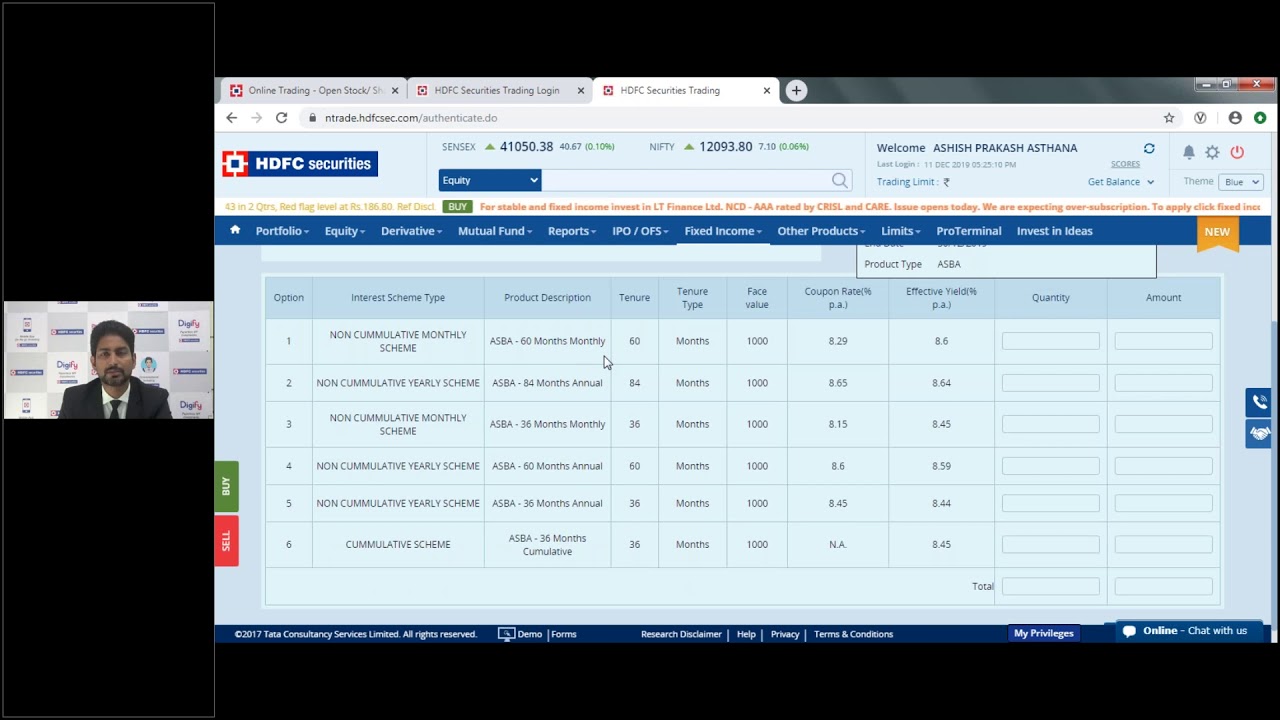Click Quantity field for option 1
Screen dimensions: 1280x720
(1050, 341)
